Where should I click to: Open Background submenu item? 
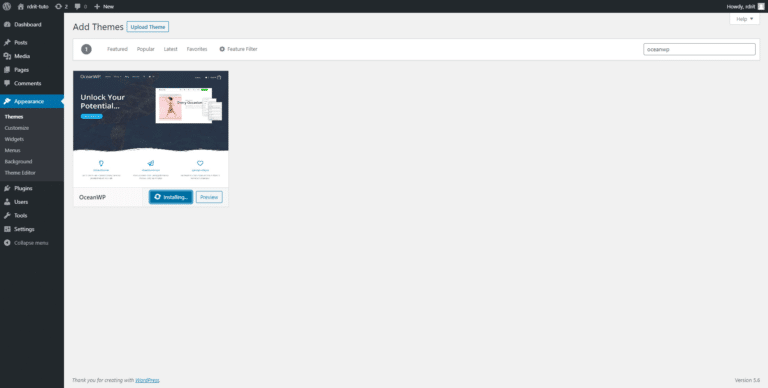coord(18,162)
